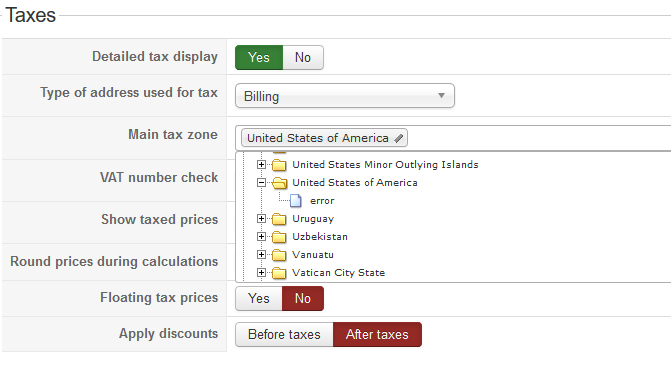The height and width of the screenshot is (384, 671).
Task: Click the pencil edit icon beside United States of America
Action: pos(398,138)
